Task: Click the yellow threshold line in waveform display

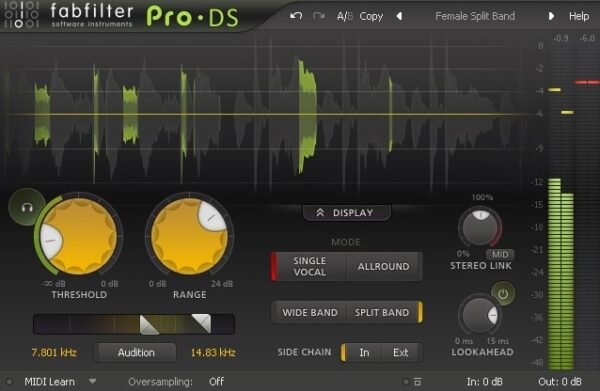Action: pyautogui.click(x=268, y=114)
